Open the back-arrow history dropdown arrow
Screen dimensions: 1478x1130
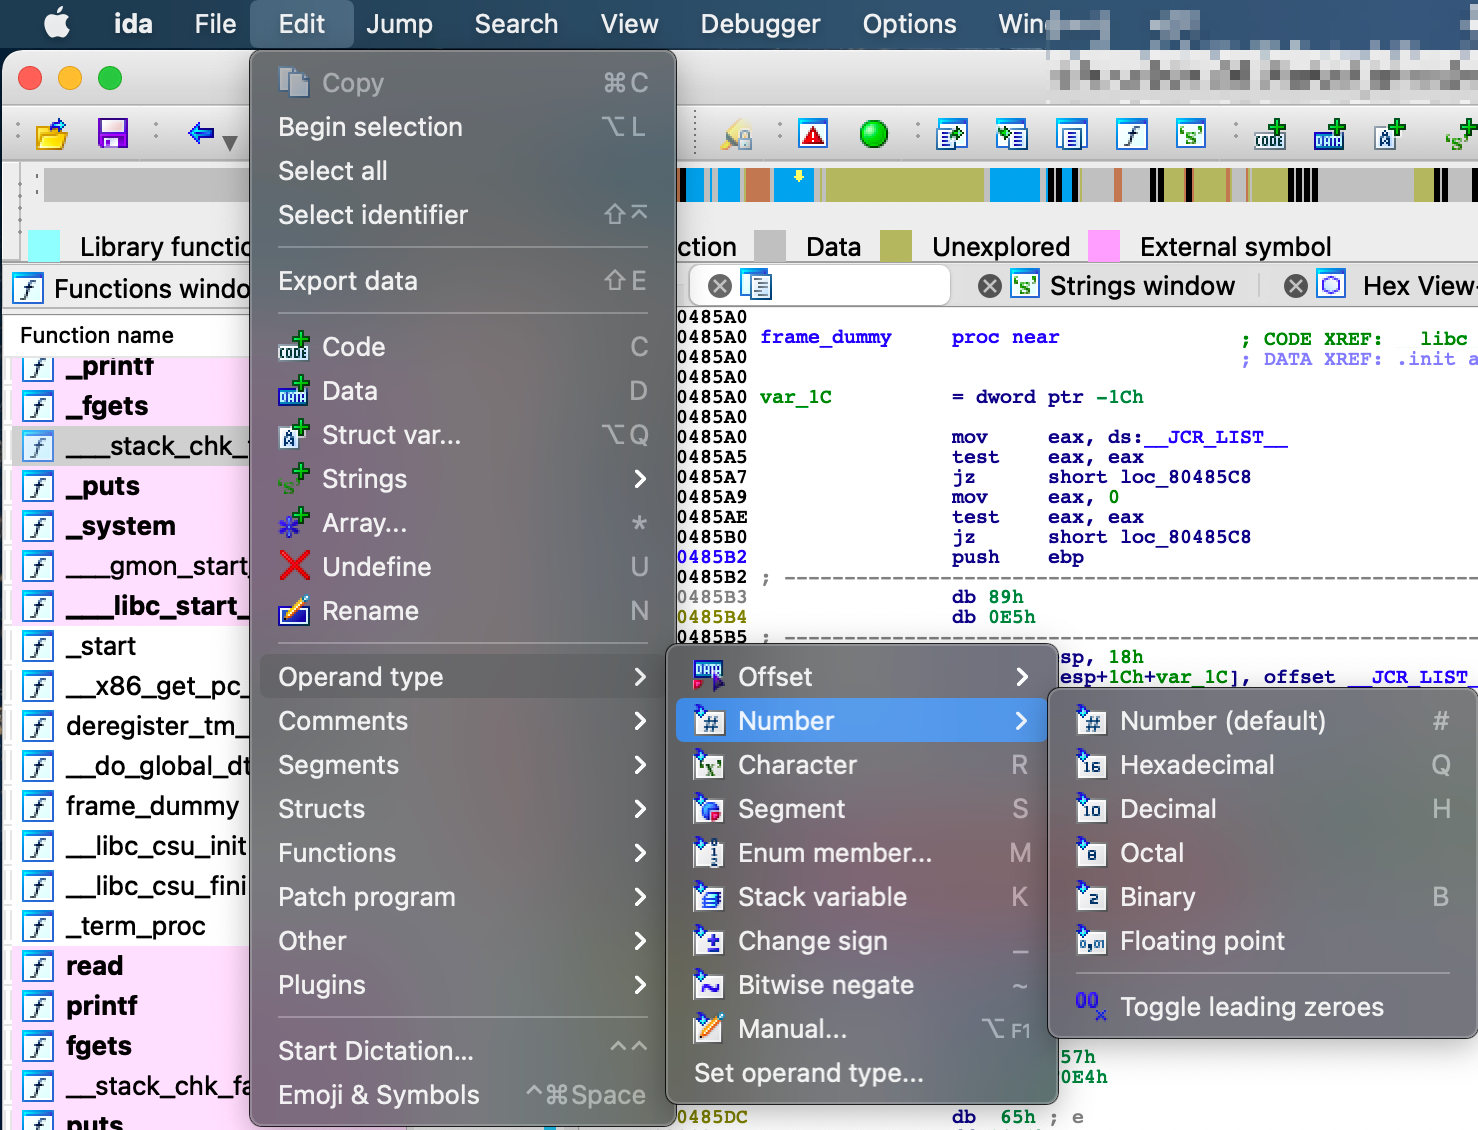230,143
